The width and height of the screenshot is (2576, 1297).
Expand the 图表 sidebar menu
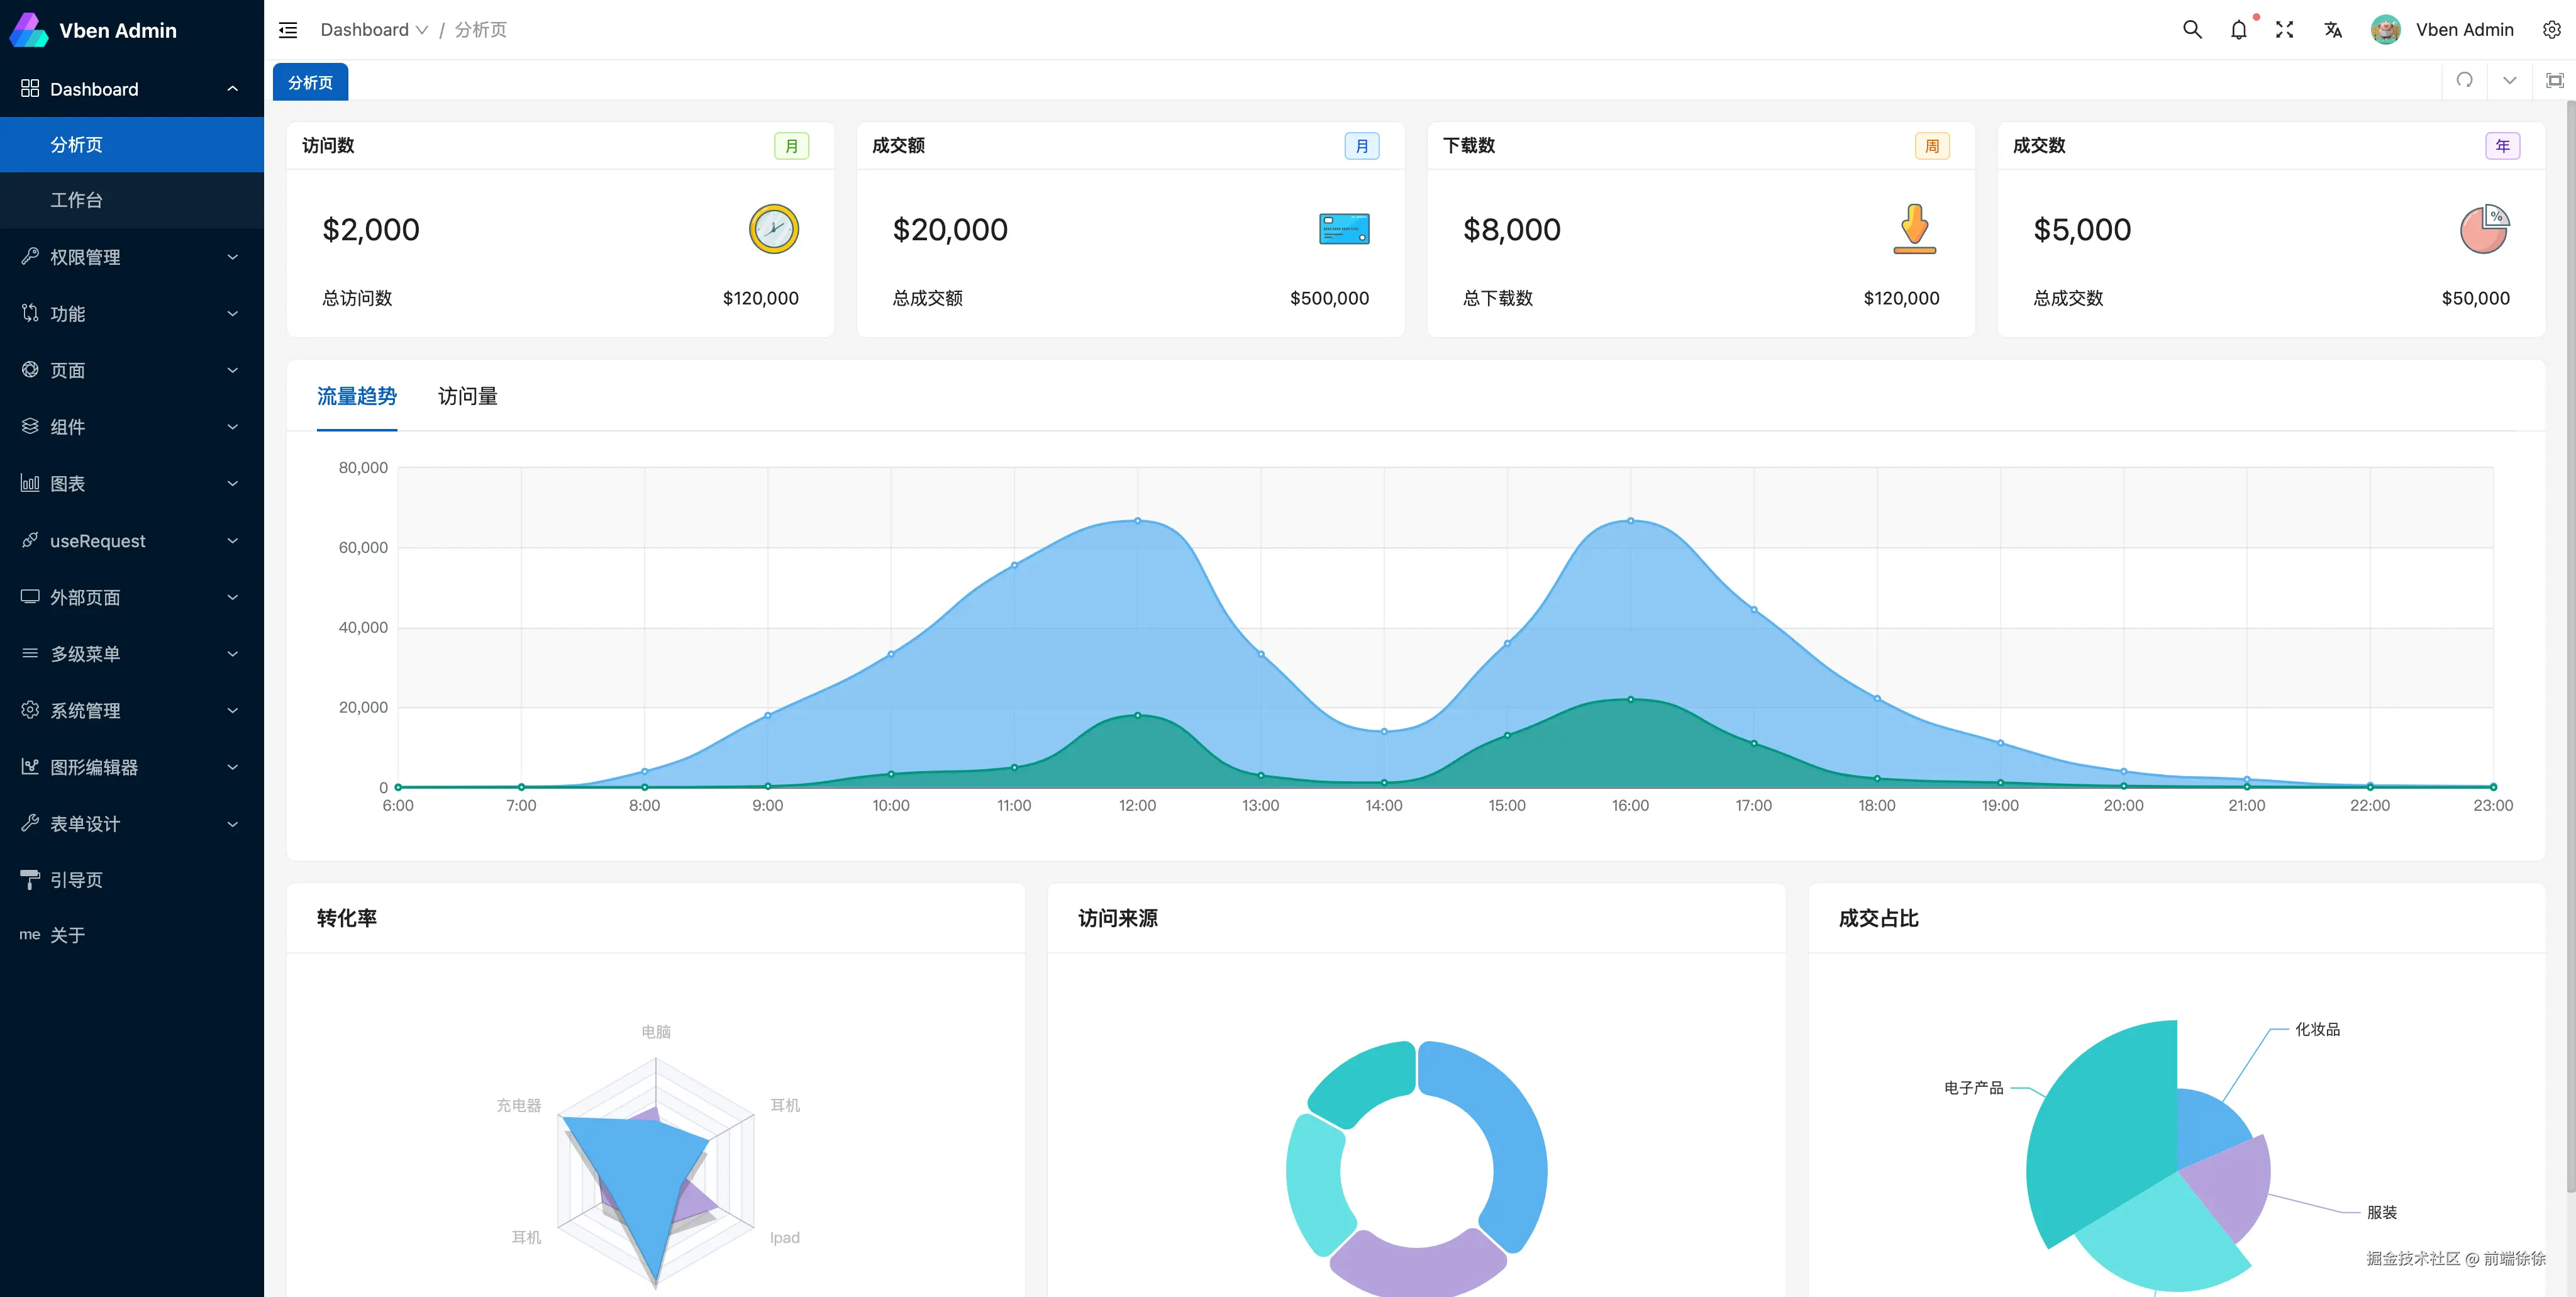131,484
